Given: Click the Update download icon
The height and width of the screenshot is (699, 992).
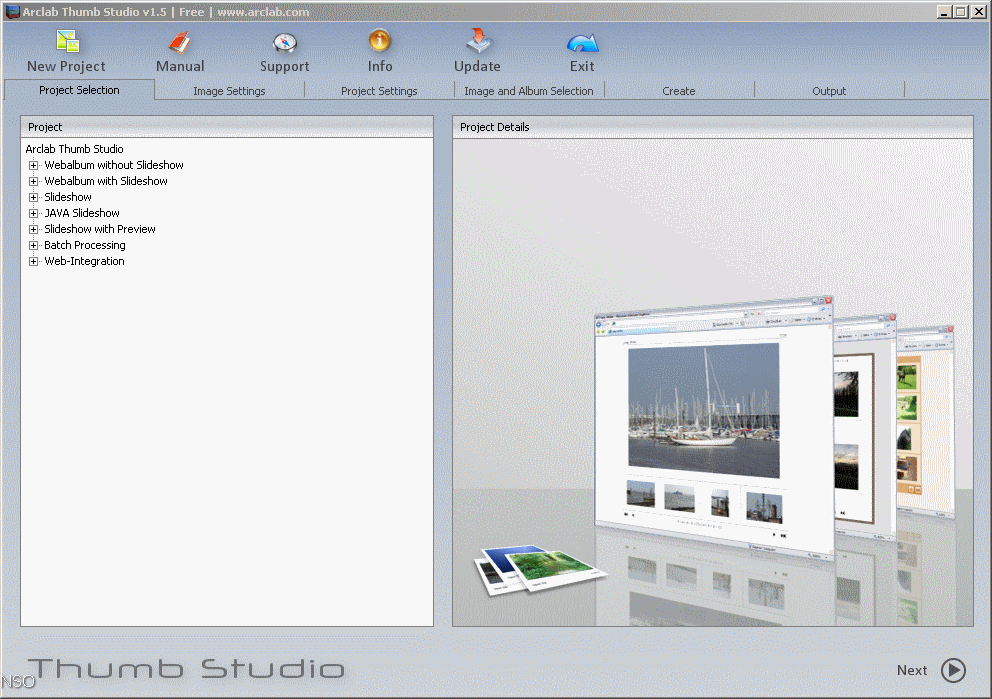Looking at the screenshot, I should (x=478, y=40).
